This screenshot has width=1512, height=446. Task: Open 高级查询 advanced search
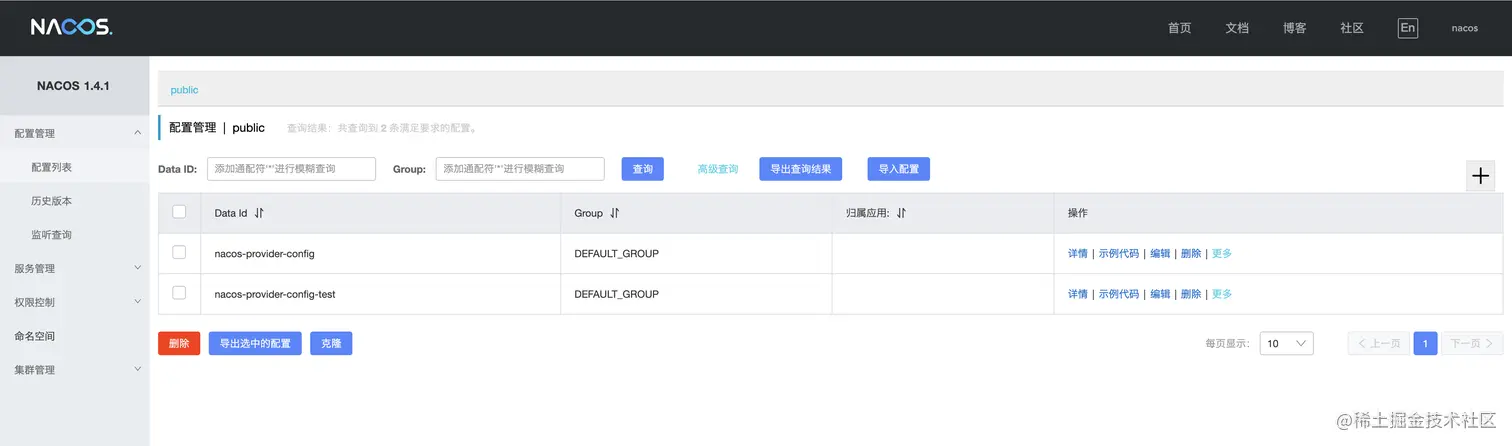click(x=718, y=169)
